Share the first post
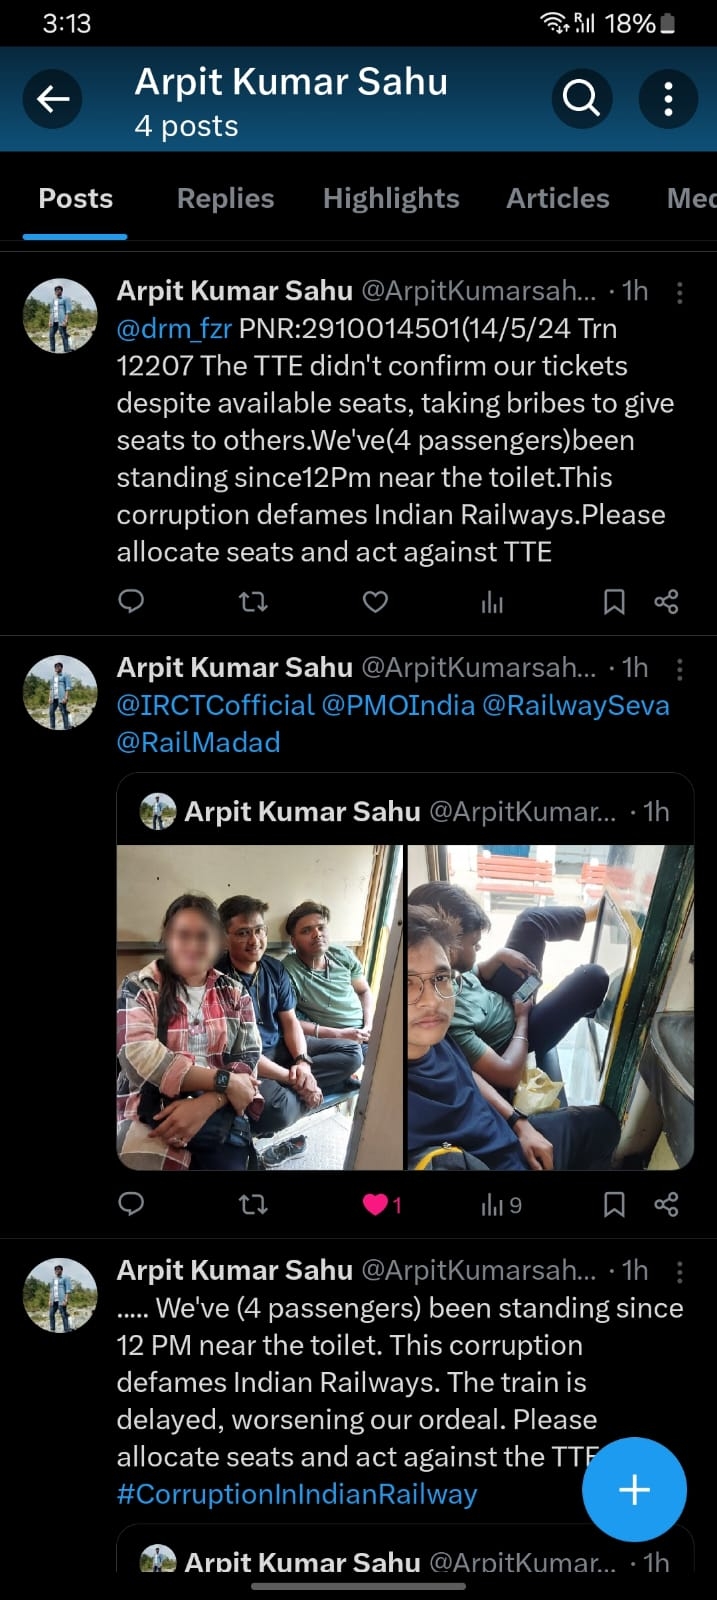The width and height of the screenshot is (717, 1600). [x=666, y=601]
